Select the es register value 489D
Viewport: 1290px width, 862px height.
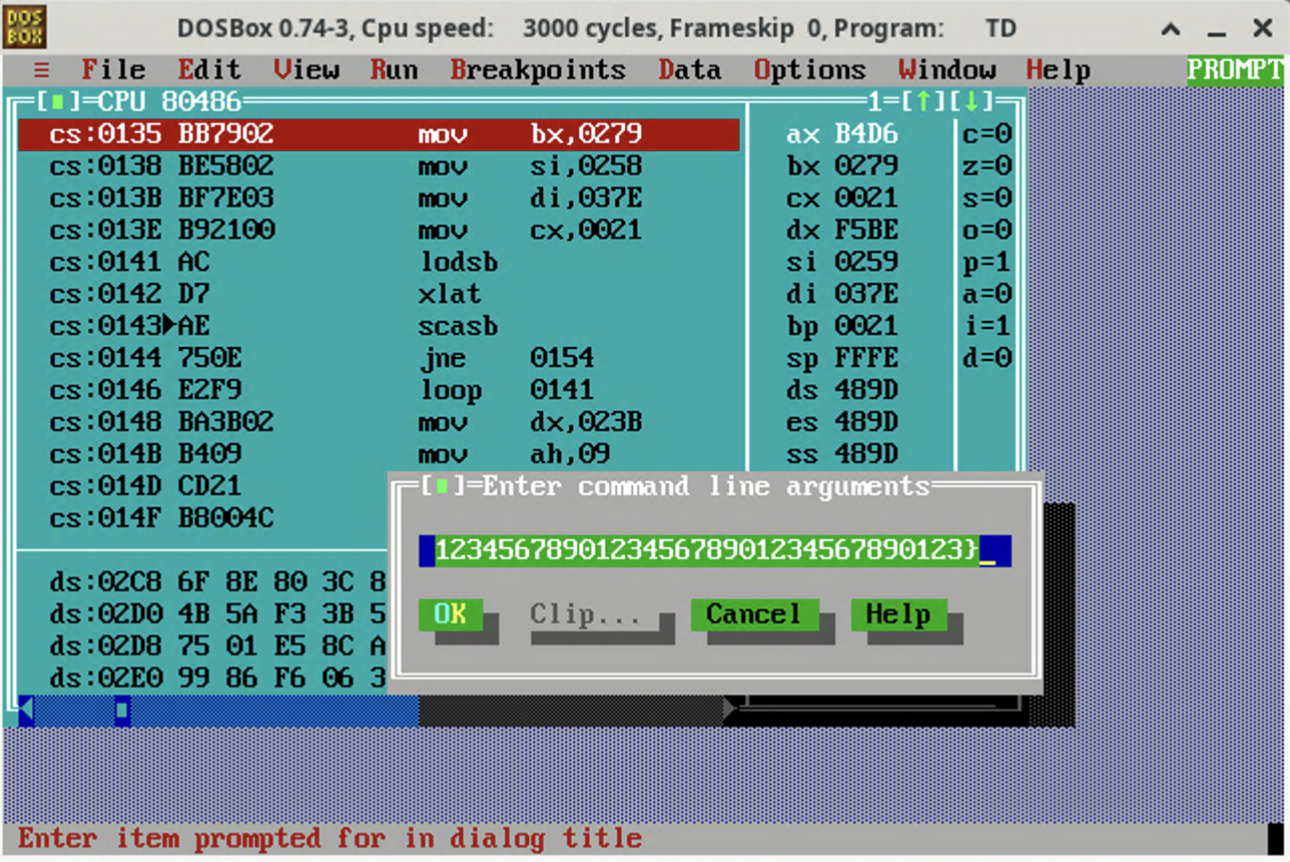(x=867, y=422)
